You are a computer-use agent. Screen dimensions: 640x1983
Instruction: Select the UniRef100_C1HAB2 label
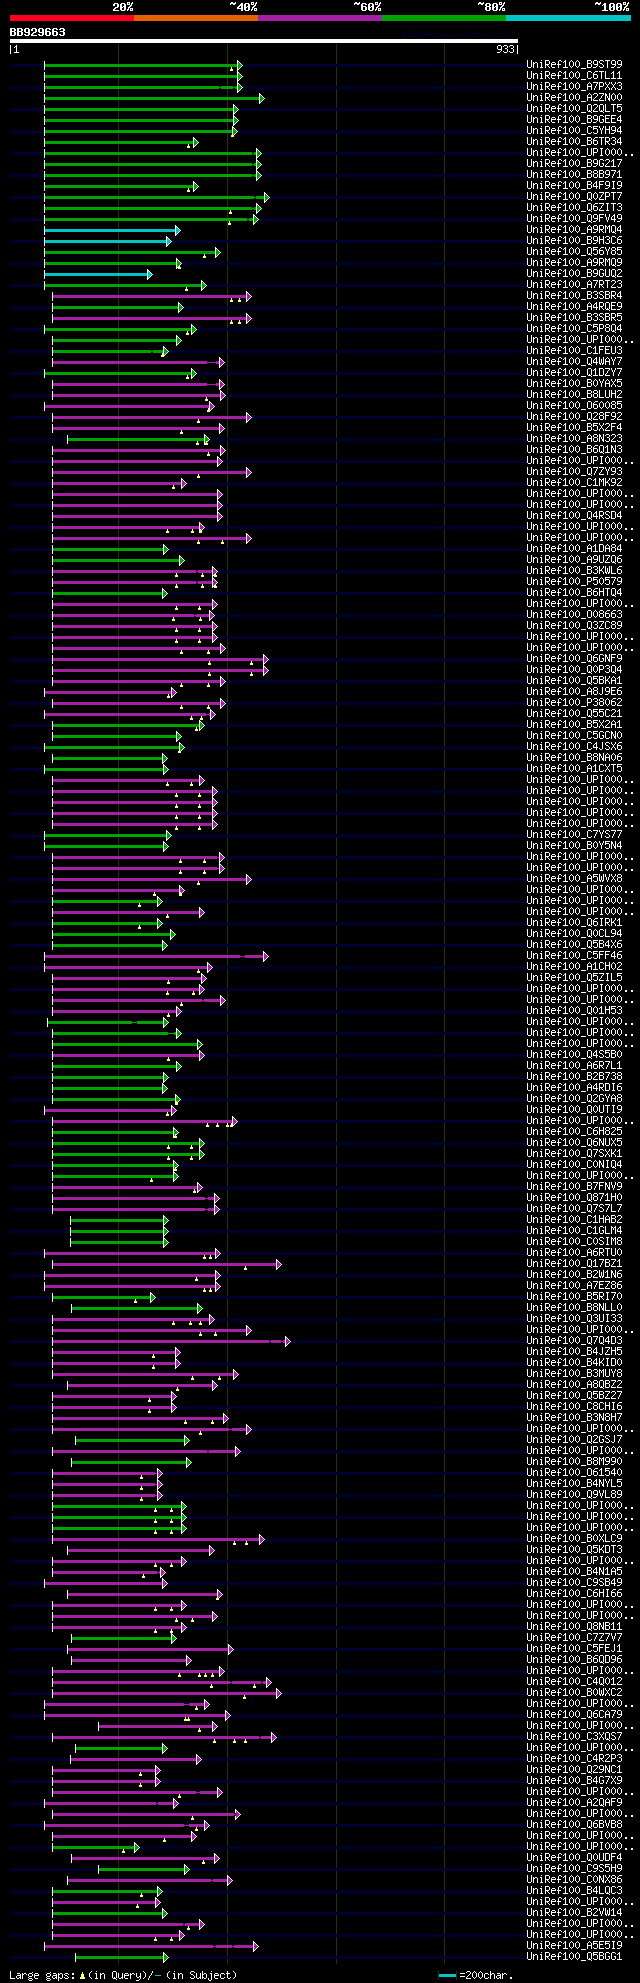tap(574, 1220)
